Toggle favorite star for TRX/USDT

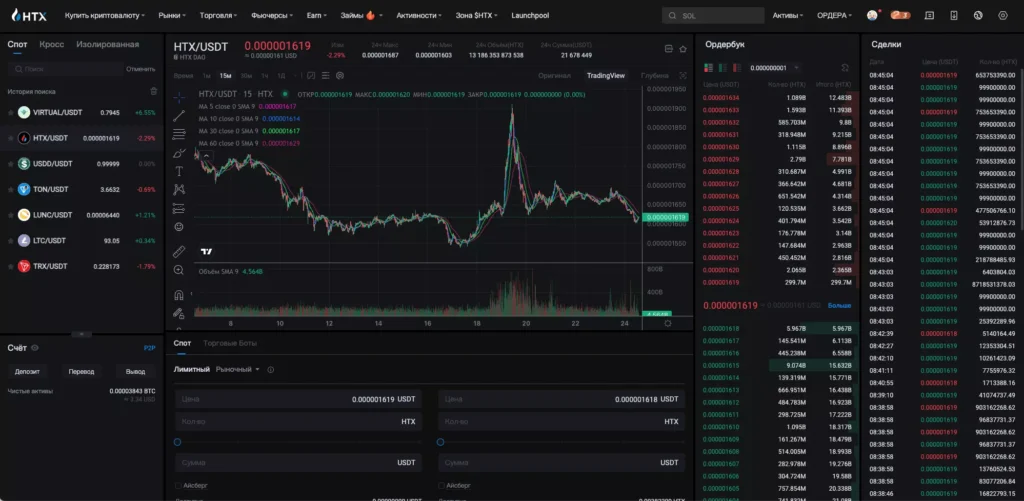10,267
